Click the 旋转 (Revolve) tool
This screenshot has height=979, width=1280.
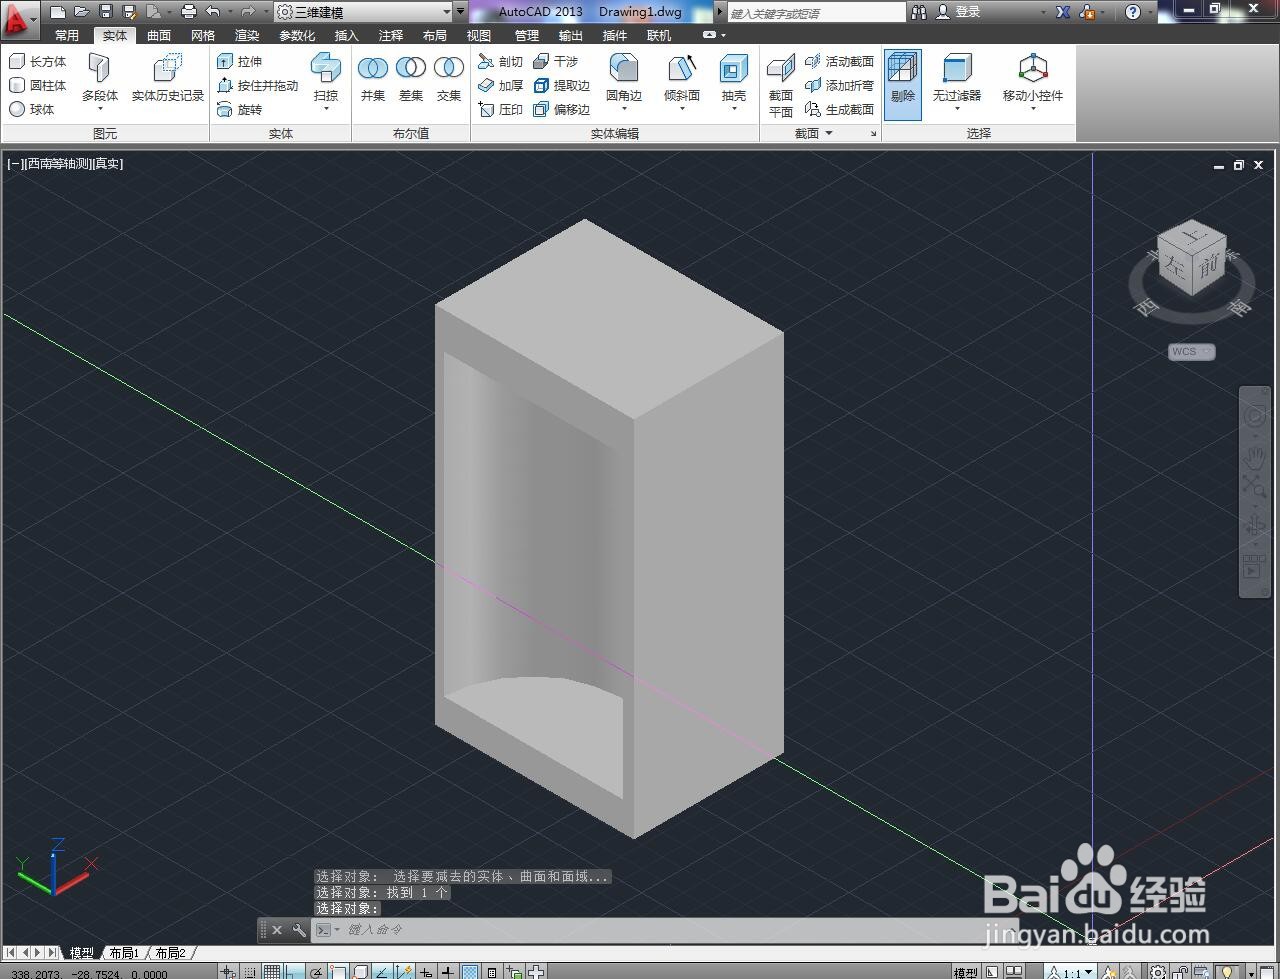240,109
